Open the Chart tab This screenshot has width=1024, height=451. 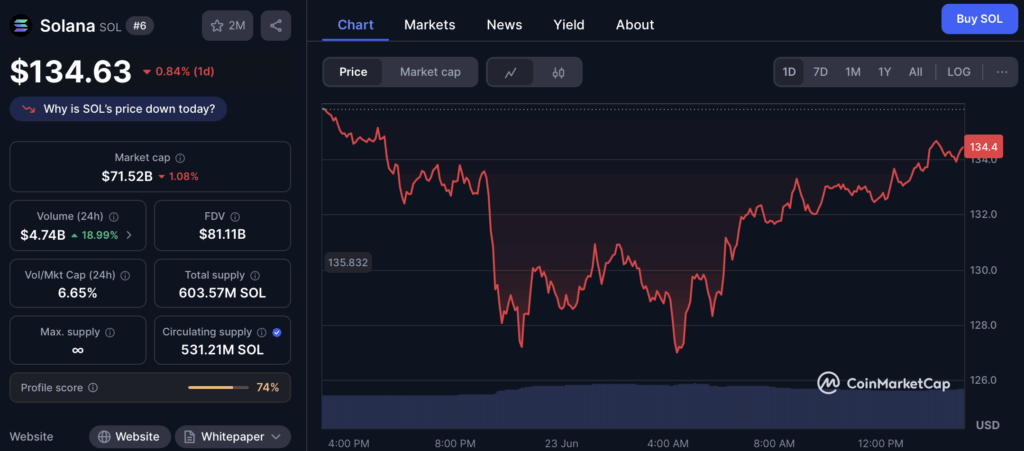pos(355,25)
